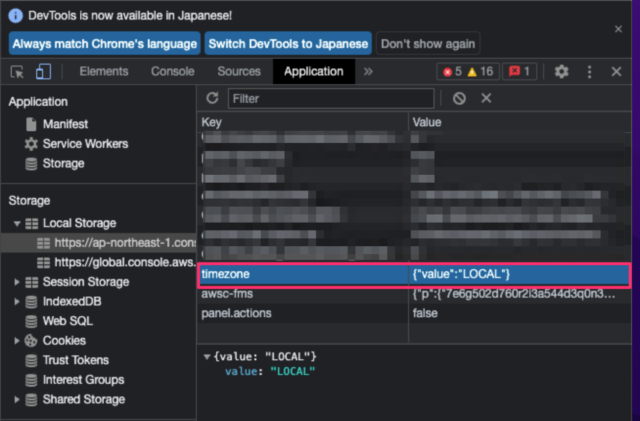This screenshot has height=421, width=640.
Task: Click the info icon in notification bar
Action: (16, 16)
